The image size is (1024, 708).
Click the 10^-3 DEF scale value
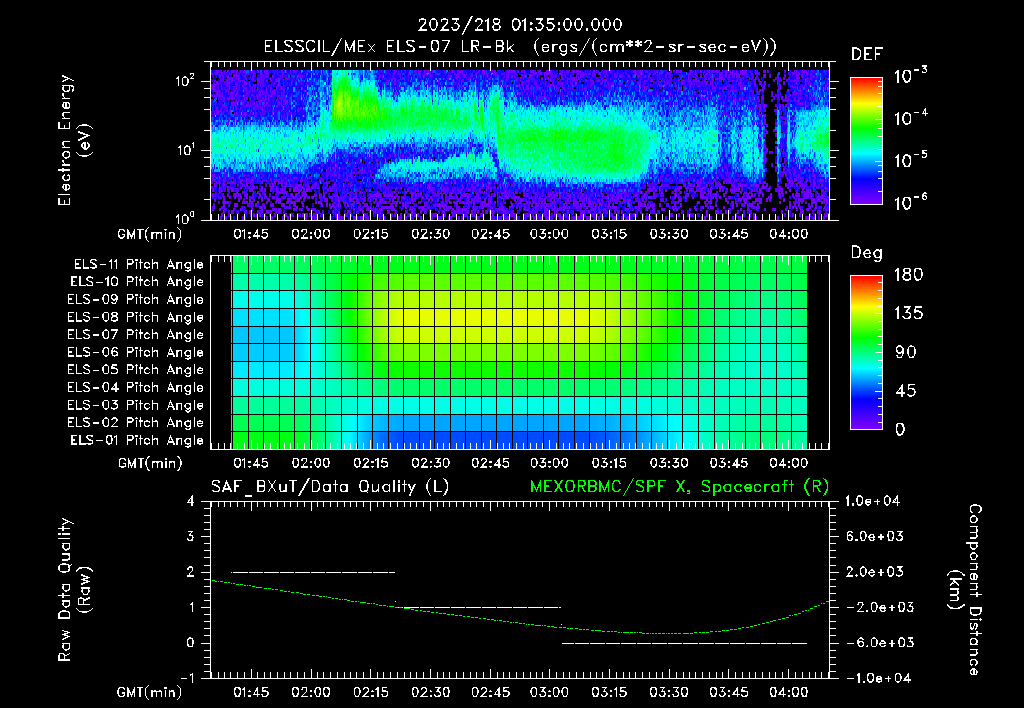pos(910,76)
